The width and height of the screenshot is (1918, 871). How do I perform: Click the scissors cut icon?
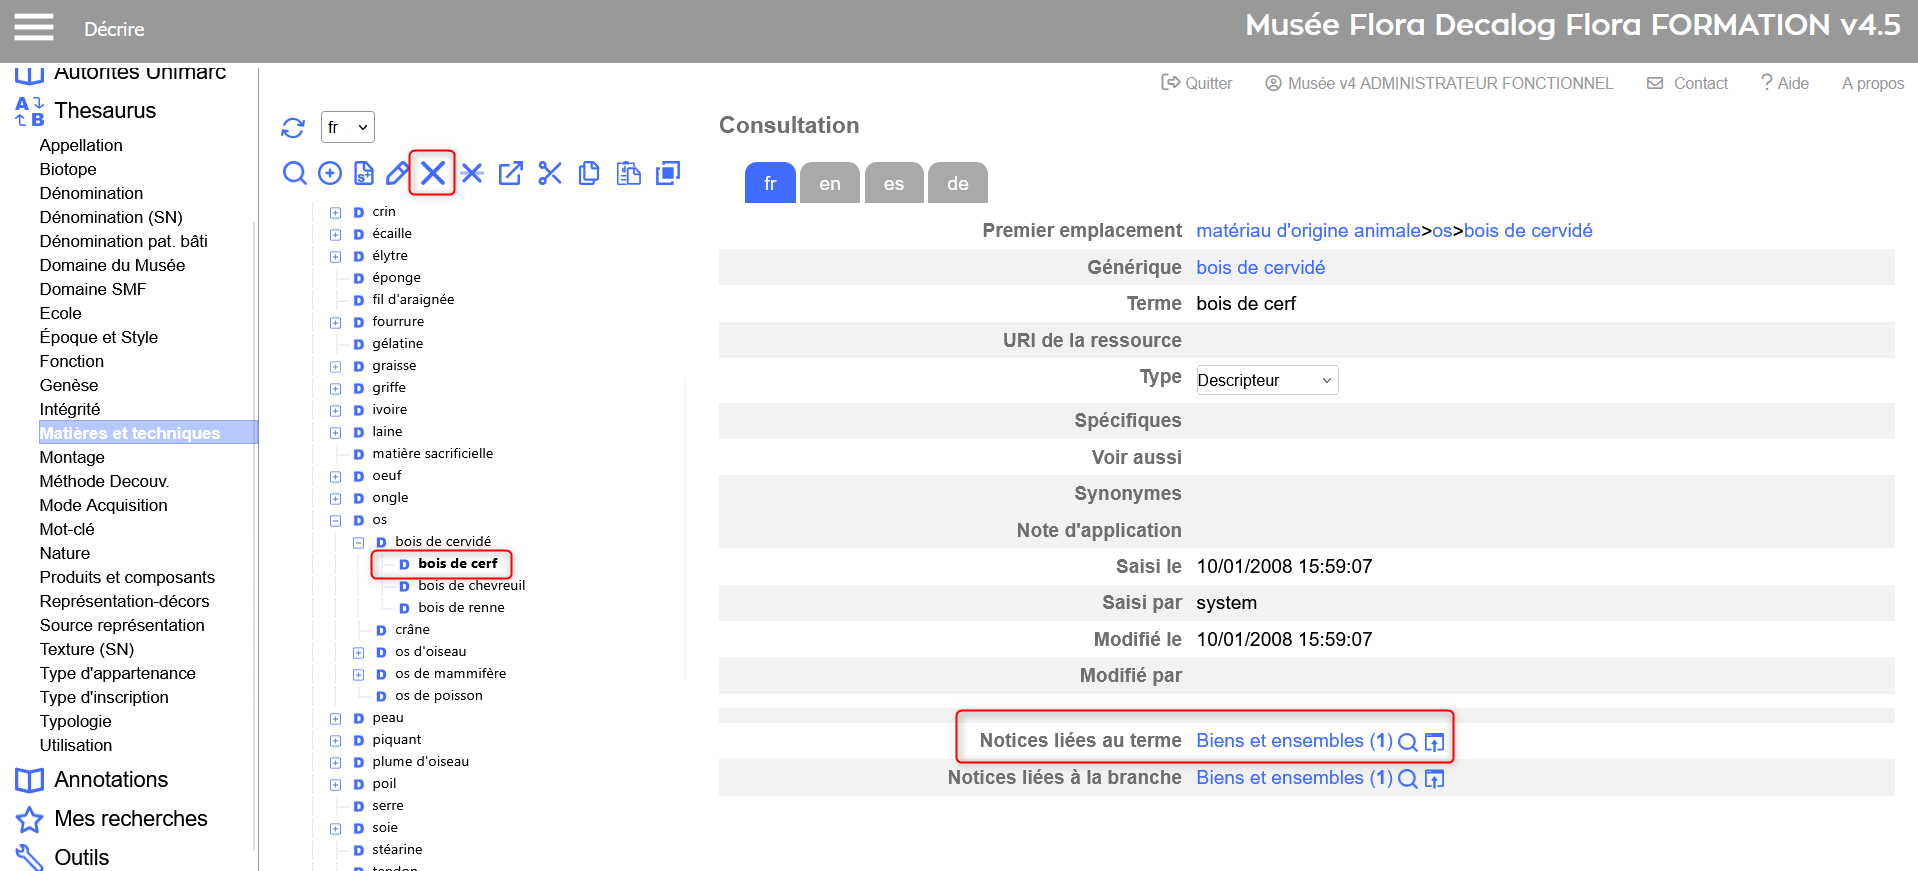pos(550,174)
